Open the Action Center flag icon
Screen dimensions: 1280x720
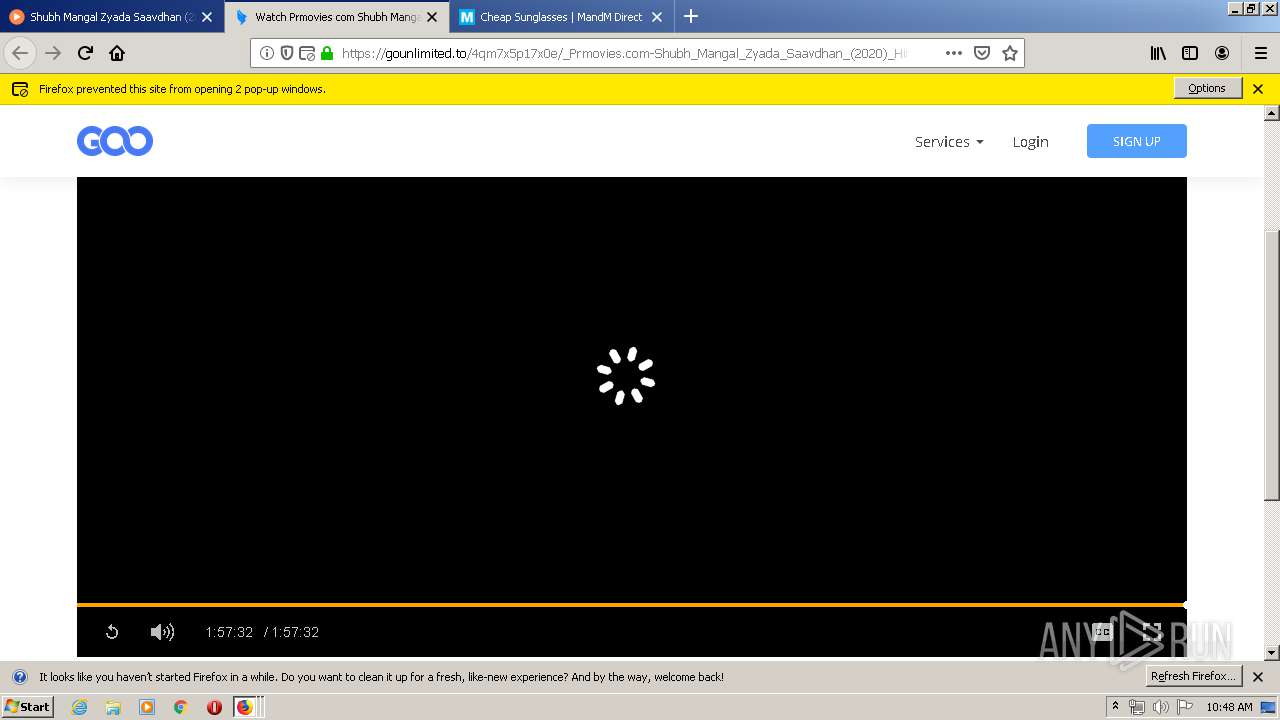pyautogui.click(x=1185, y=707)
